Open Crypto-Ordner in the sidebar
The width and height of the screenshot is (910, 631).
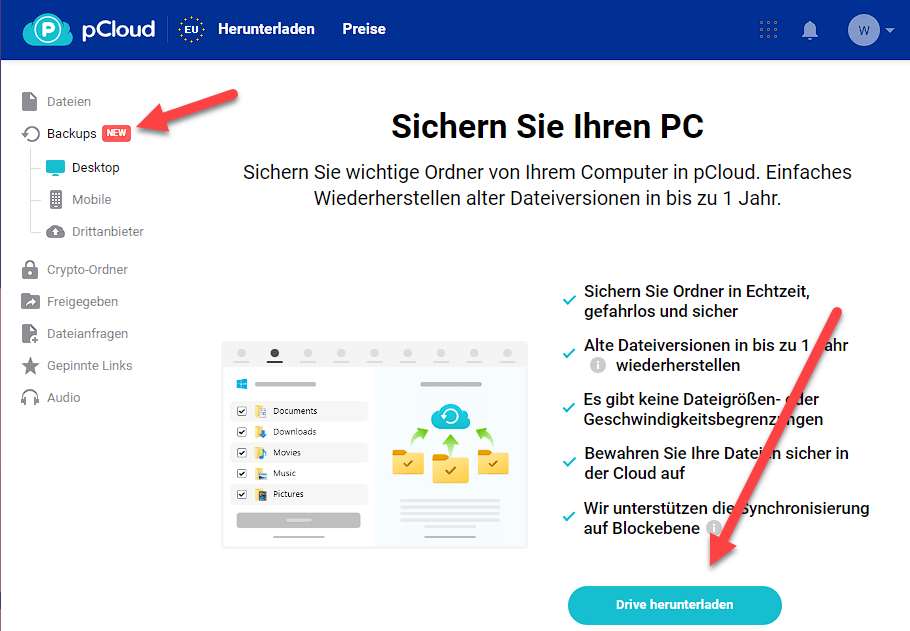pos(87,270)
